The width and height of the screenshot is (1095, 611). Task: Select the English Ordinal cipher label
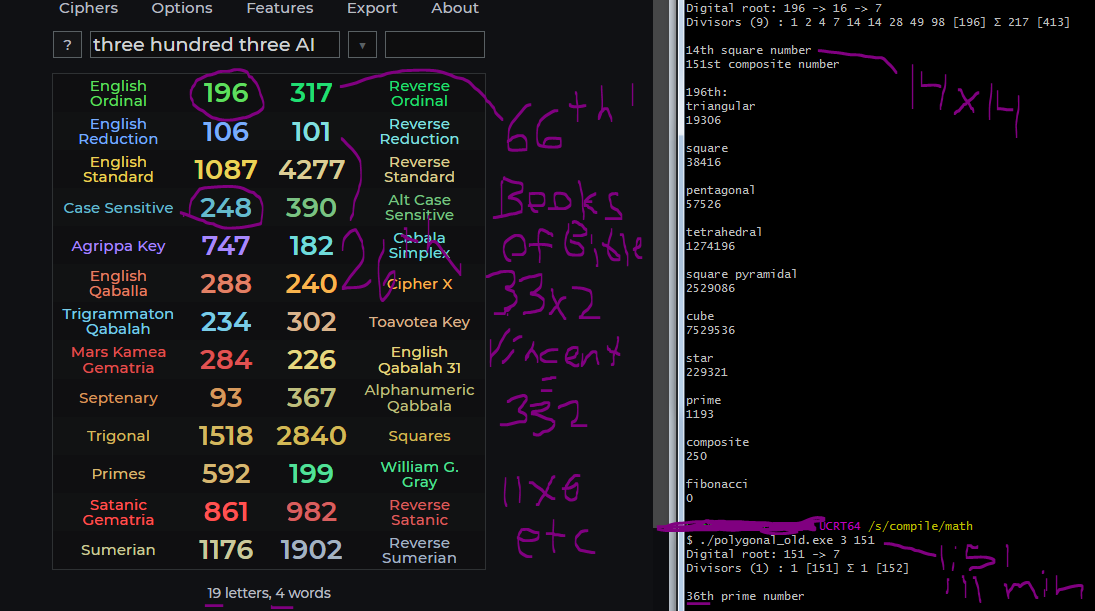118,94
